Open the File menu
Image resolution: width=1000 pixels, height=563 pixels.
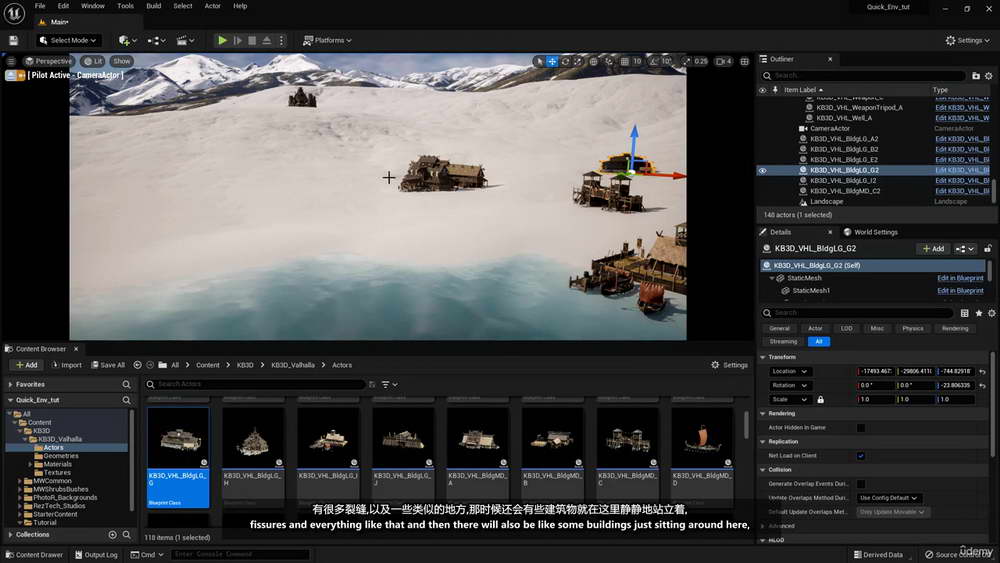tap(40, 6)
